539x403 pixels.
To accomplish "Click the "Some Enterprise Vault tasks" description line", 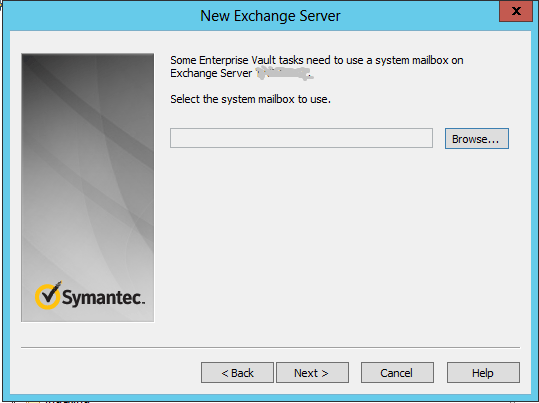I will tap(317, 60).
